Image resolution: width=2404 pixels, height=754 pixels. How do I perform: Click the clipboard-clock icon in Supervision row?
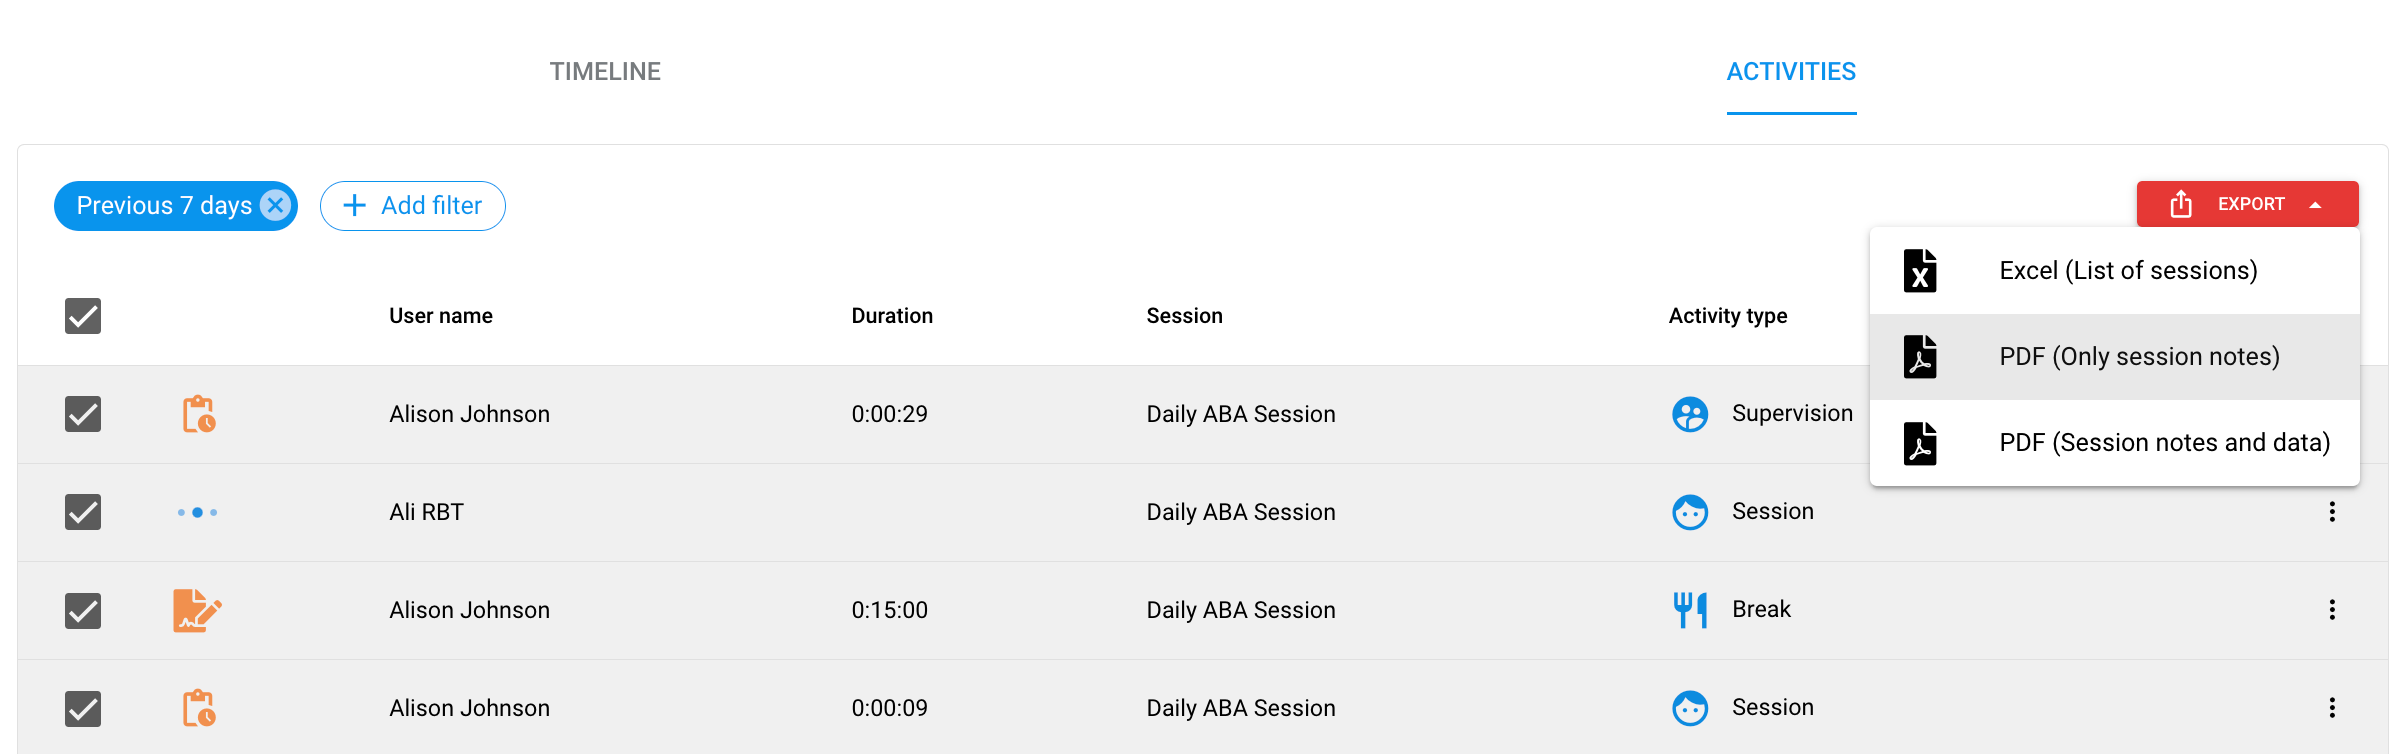tap(198, 414)
